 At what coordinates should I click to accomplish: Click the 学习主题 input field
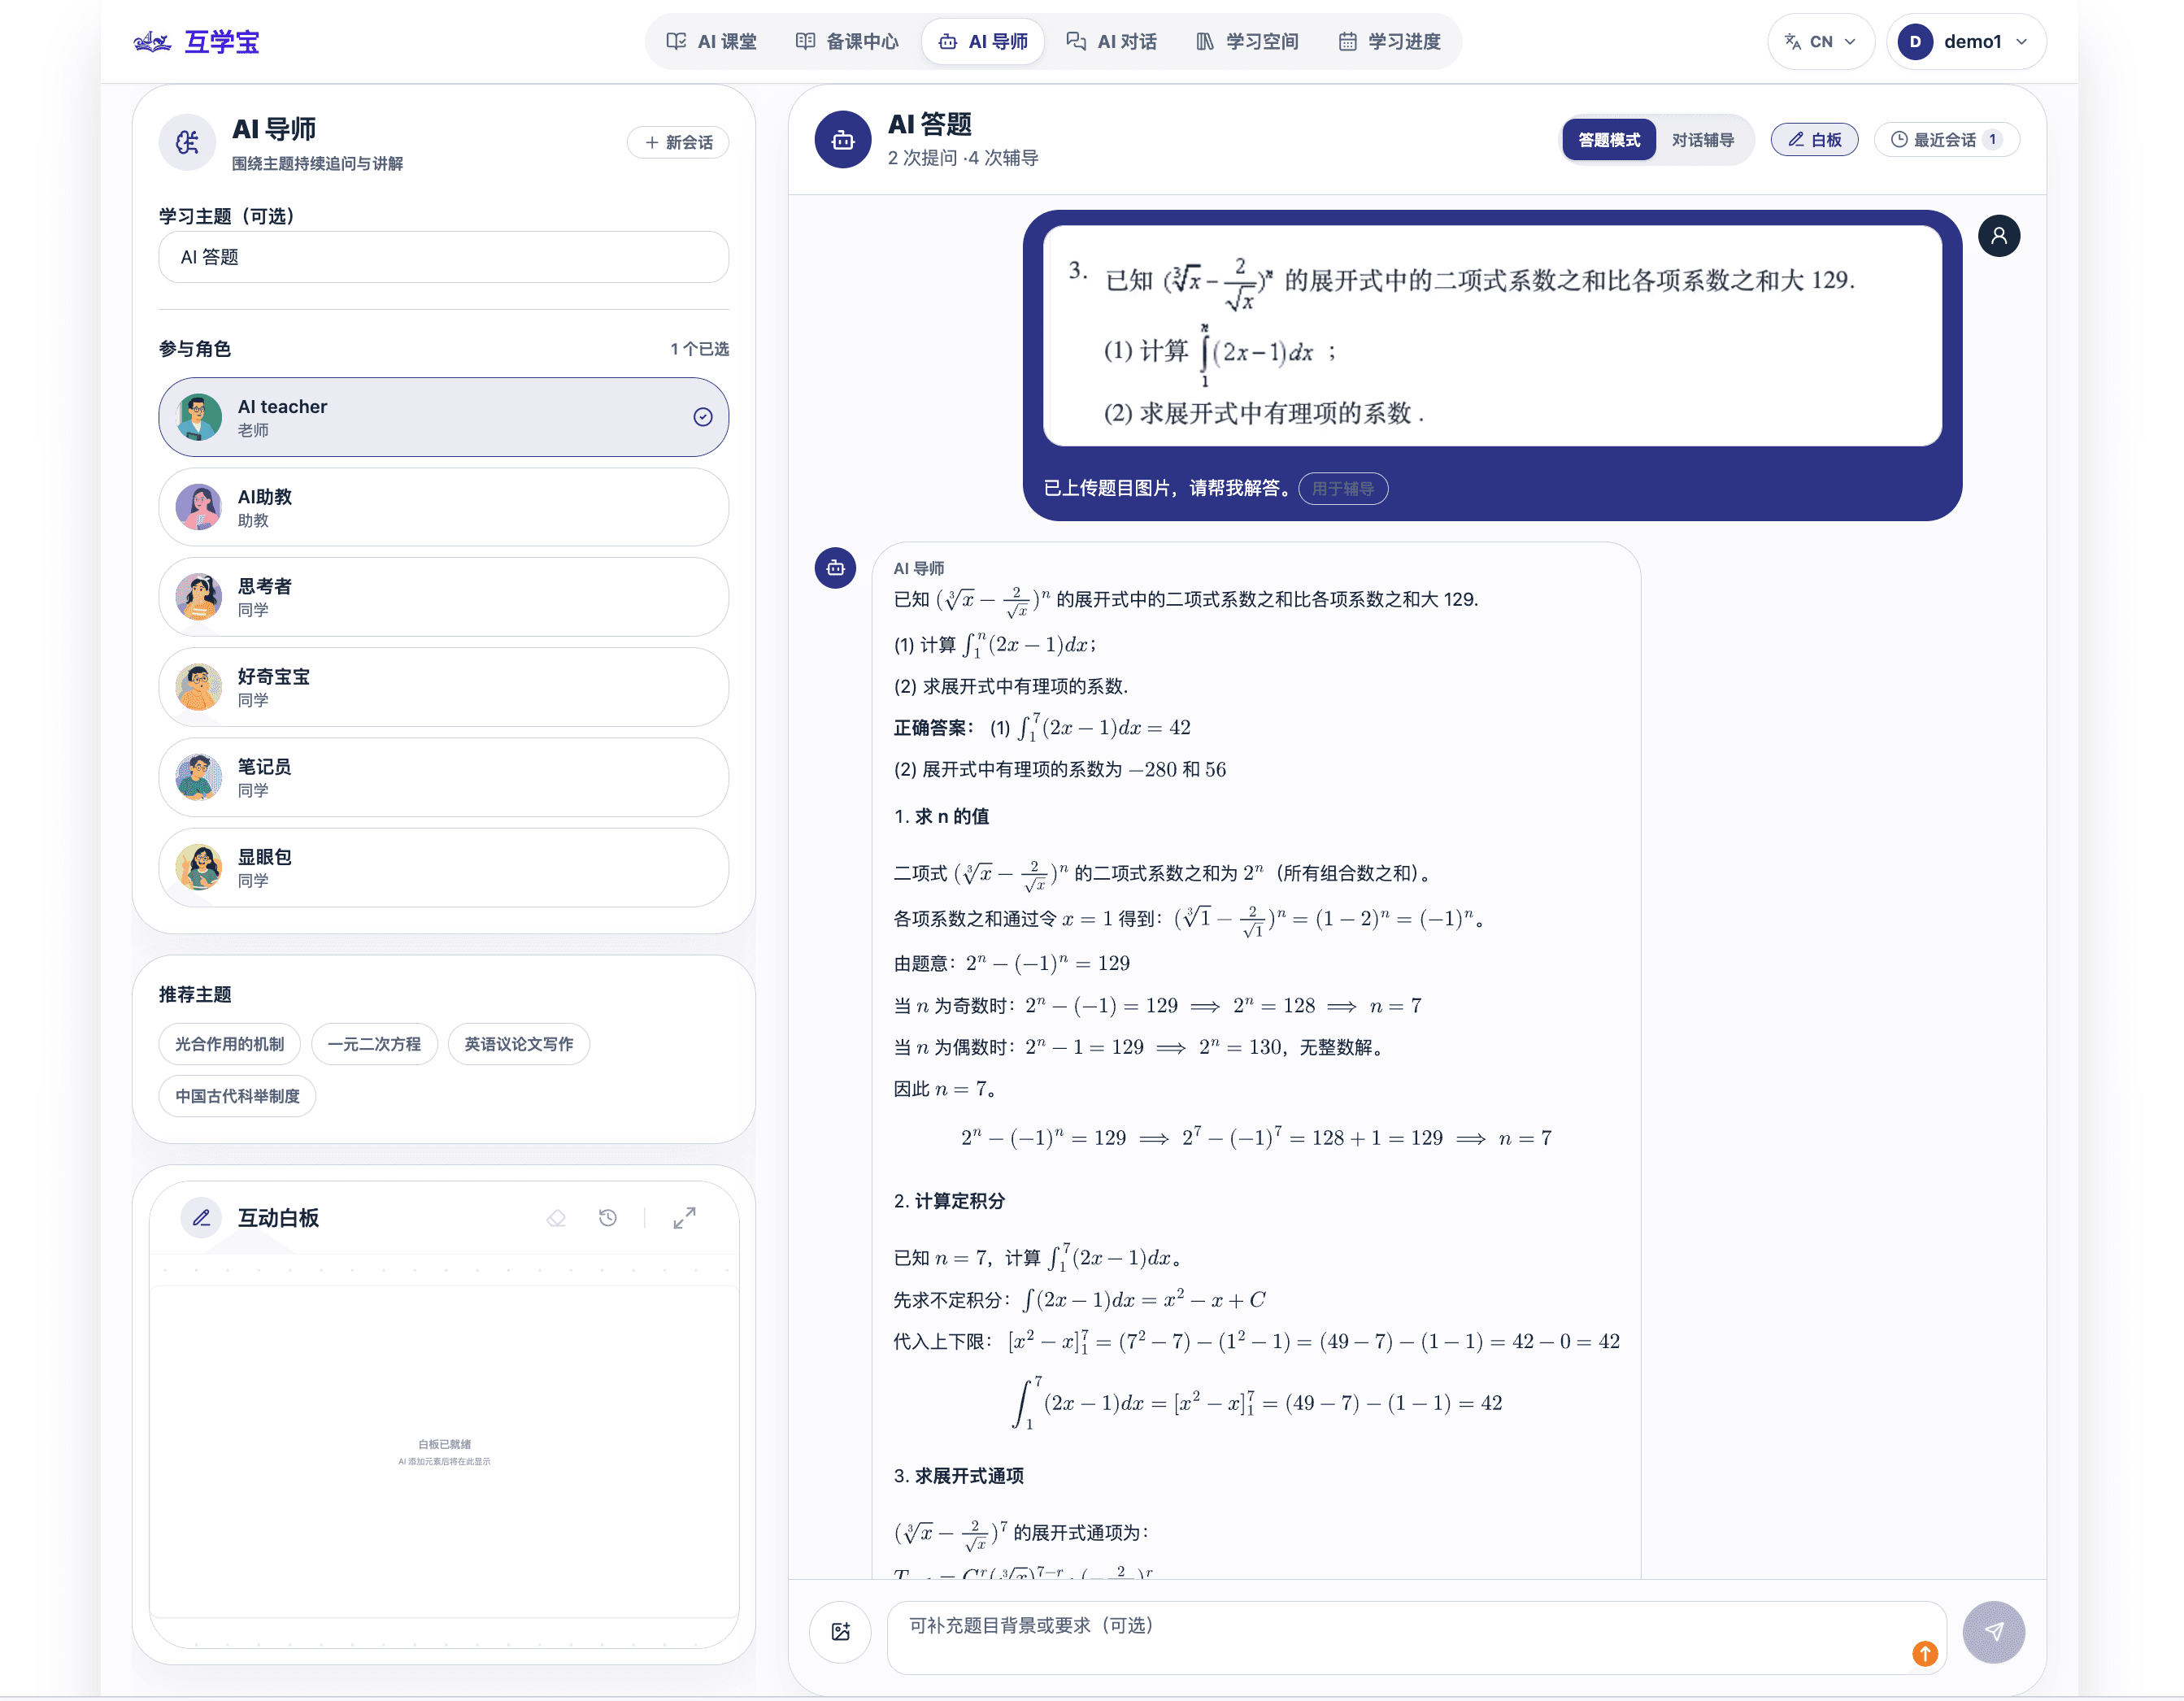[x=444, y=257]
